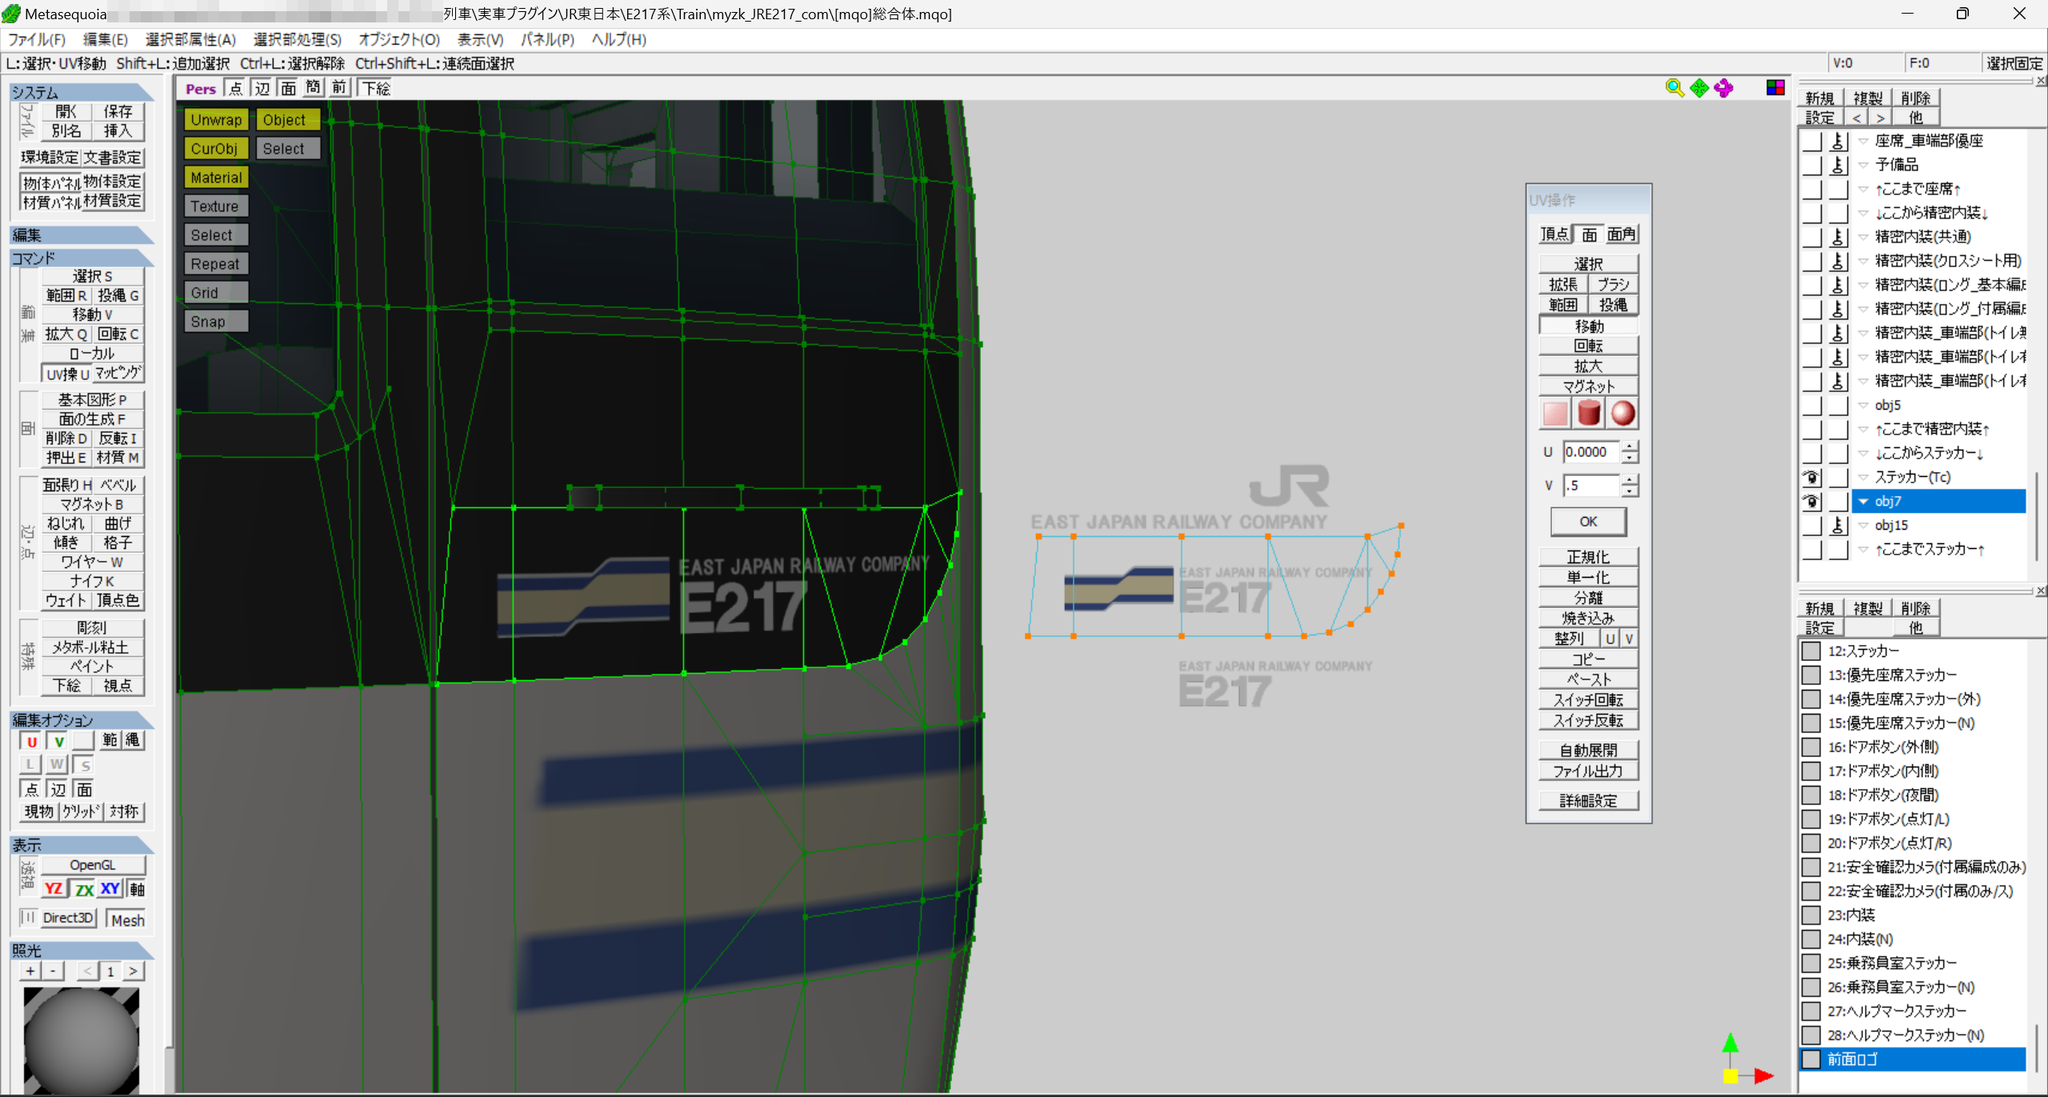Click the 自動展開 button
2048x1097 pixels.
point(1588,750)
